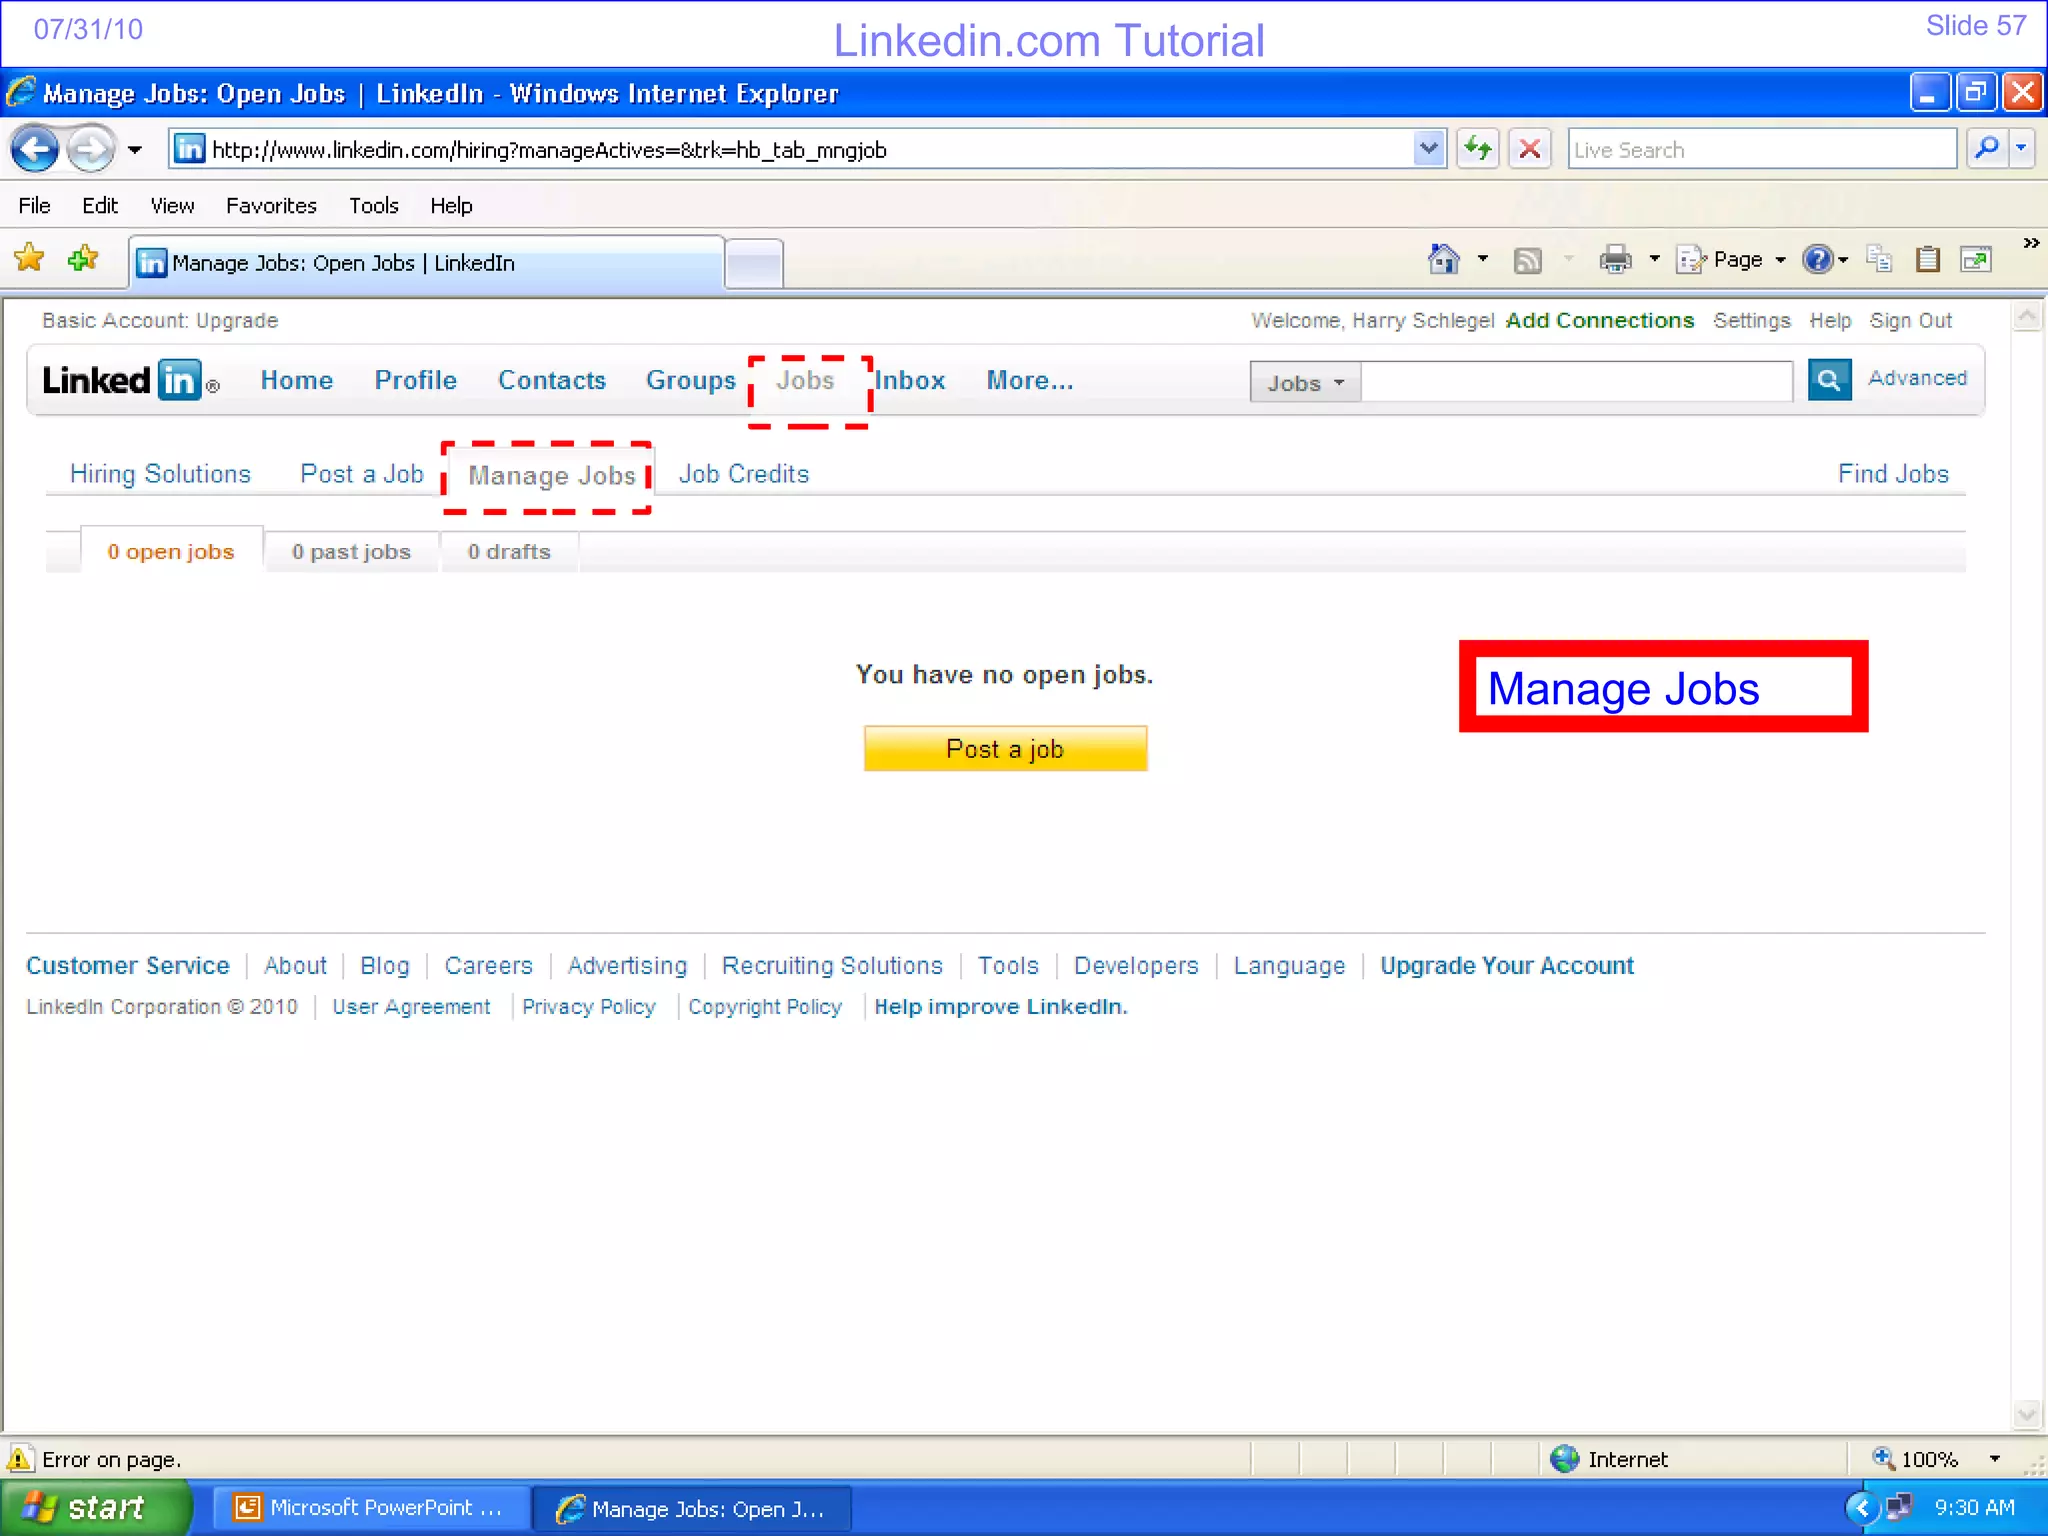
Task: Select the Manage Jobs tab
Action: coord(551,476)
